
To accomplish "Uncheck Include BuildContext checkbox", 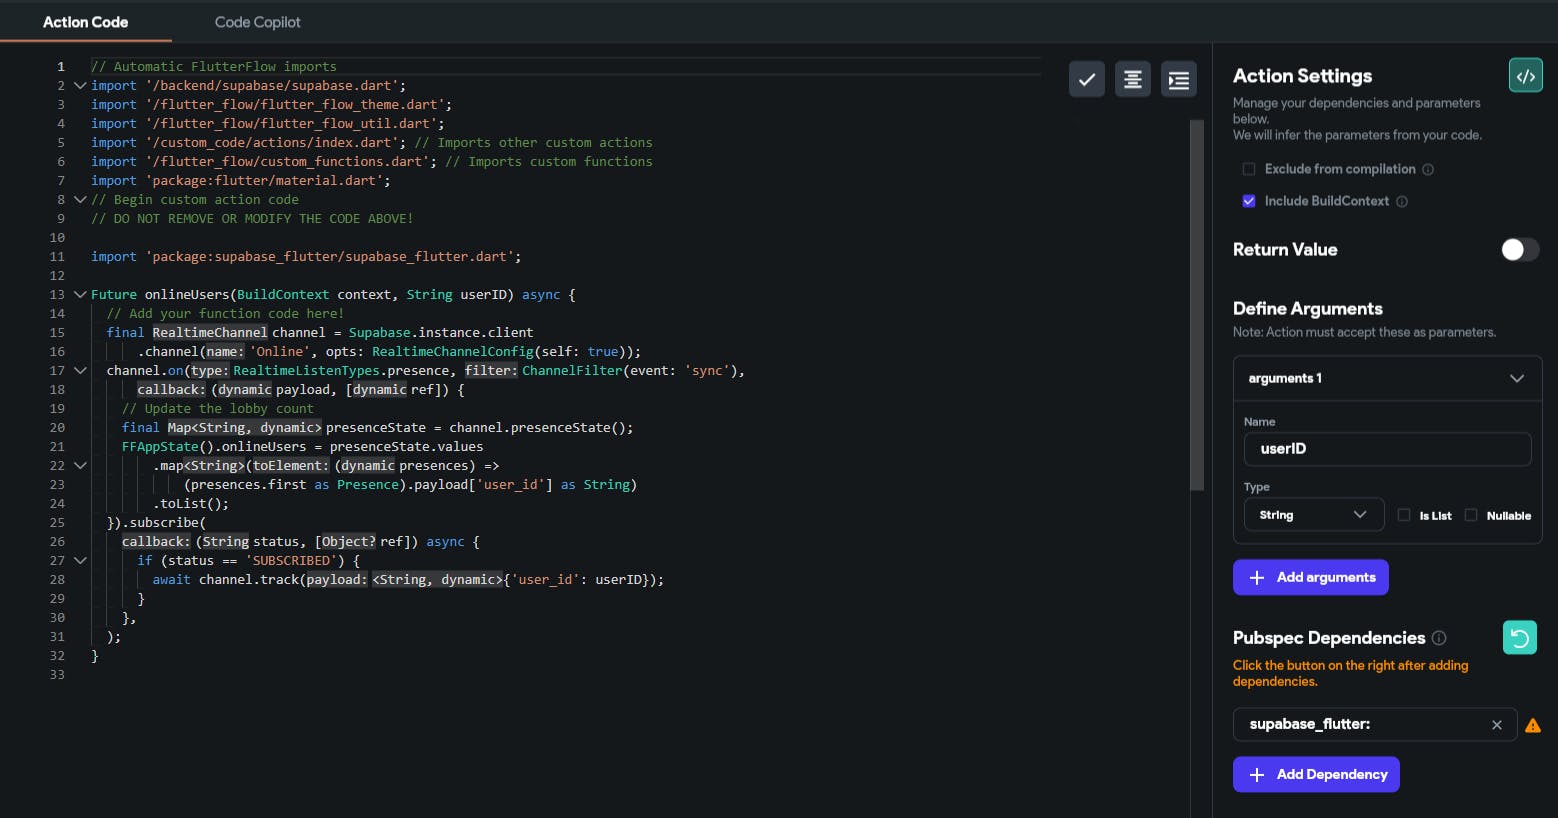I will [1248, 201].
